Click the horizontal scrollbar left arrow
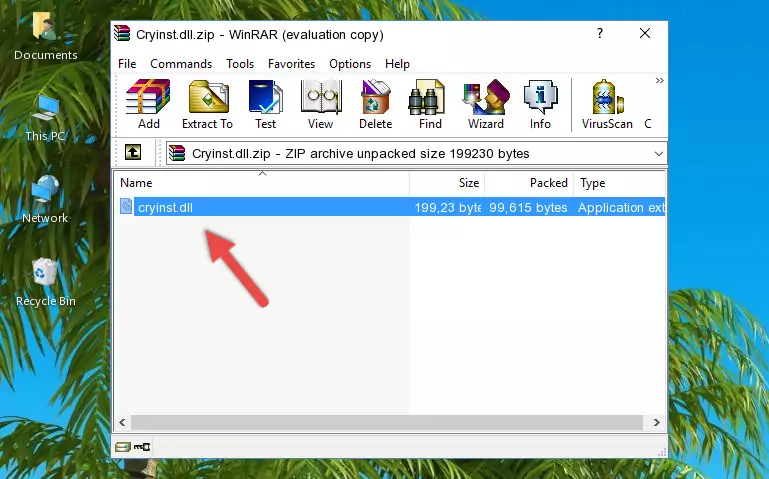The width and height of the screenshot is (769, 479). (x=122, y=422)
